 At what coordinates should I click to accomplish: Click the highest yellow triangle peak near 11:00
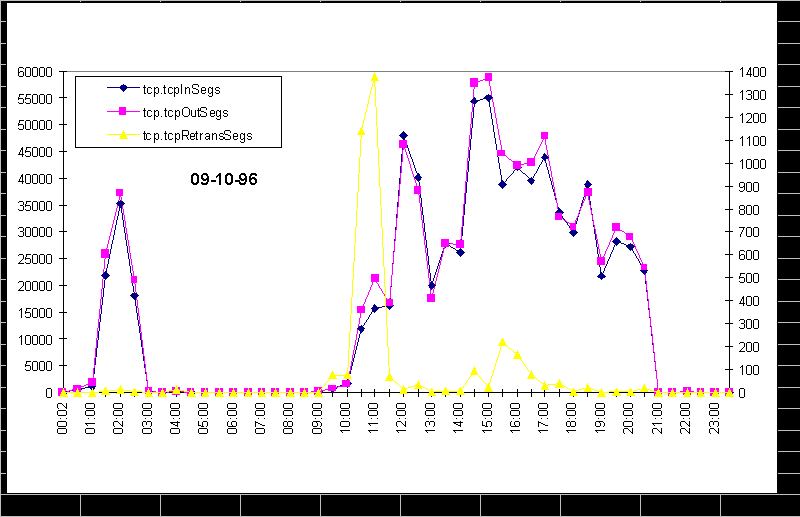[375, 76]
